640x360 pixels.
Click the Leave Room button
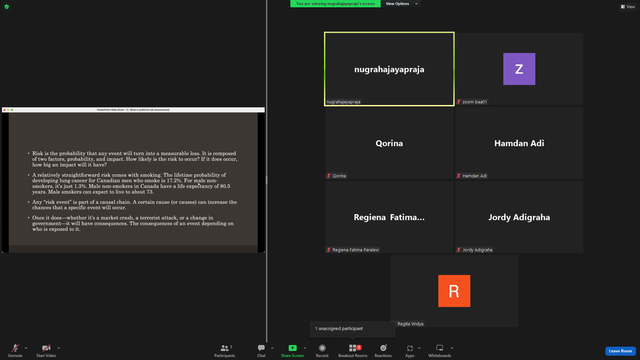620,351
